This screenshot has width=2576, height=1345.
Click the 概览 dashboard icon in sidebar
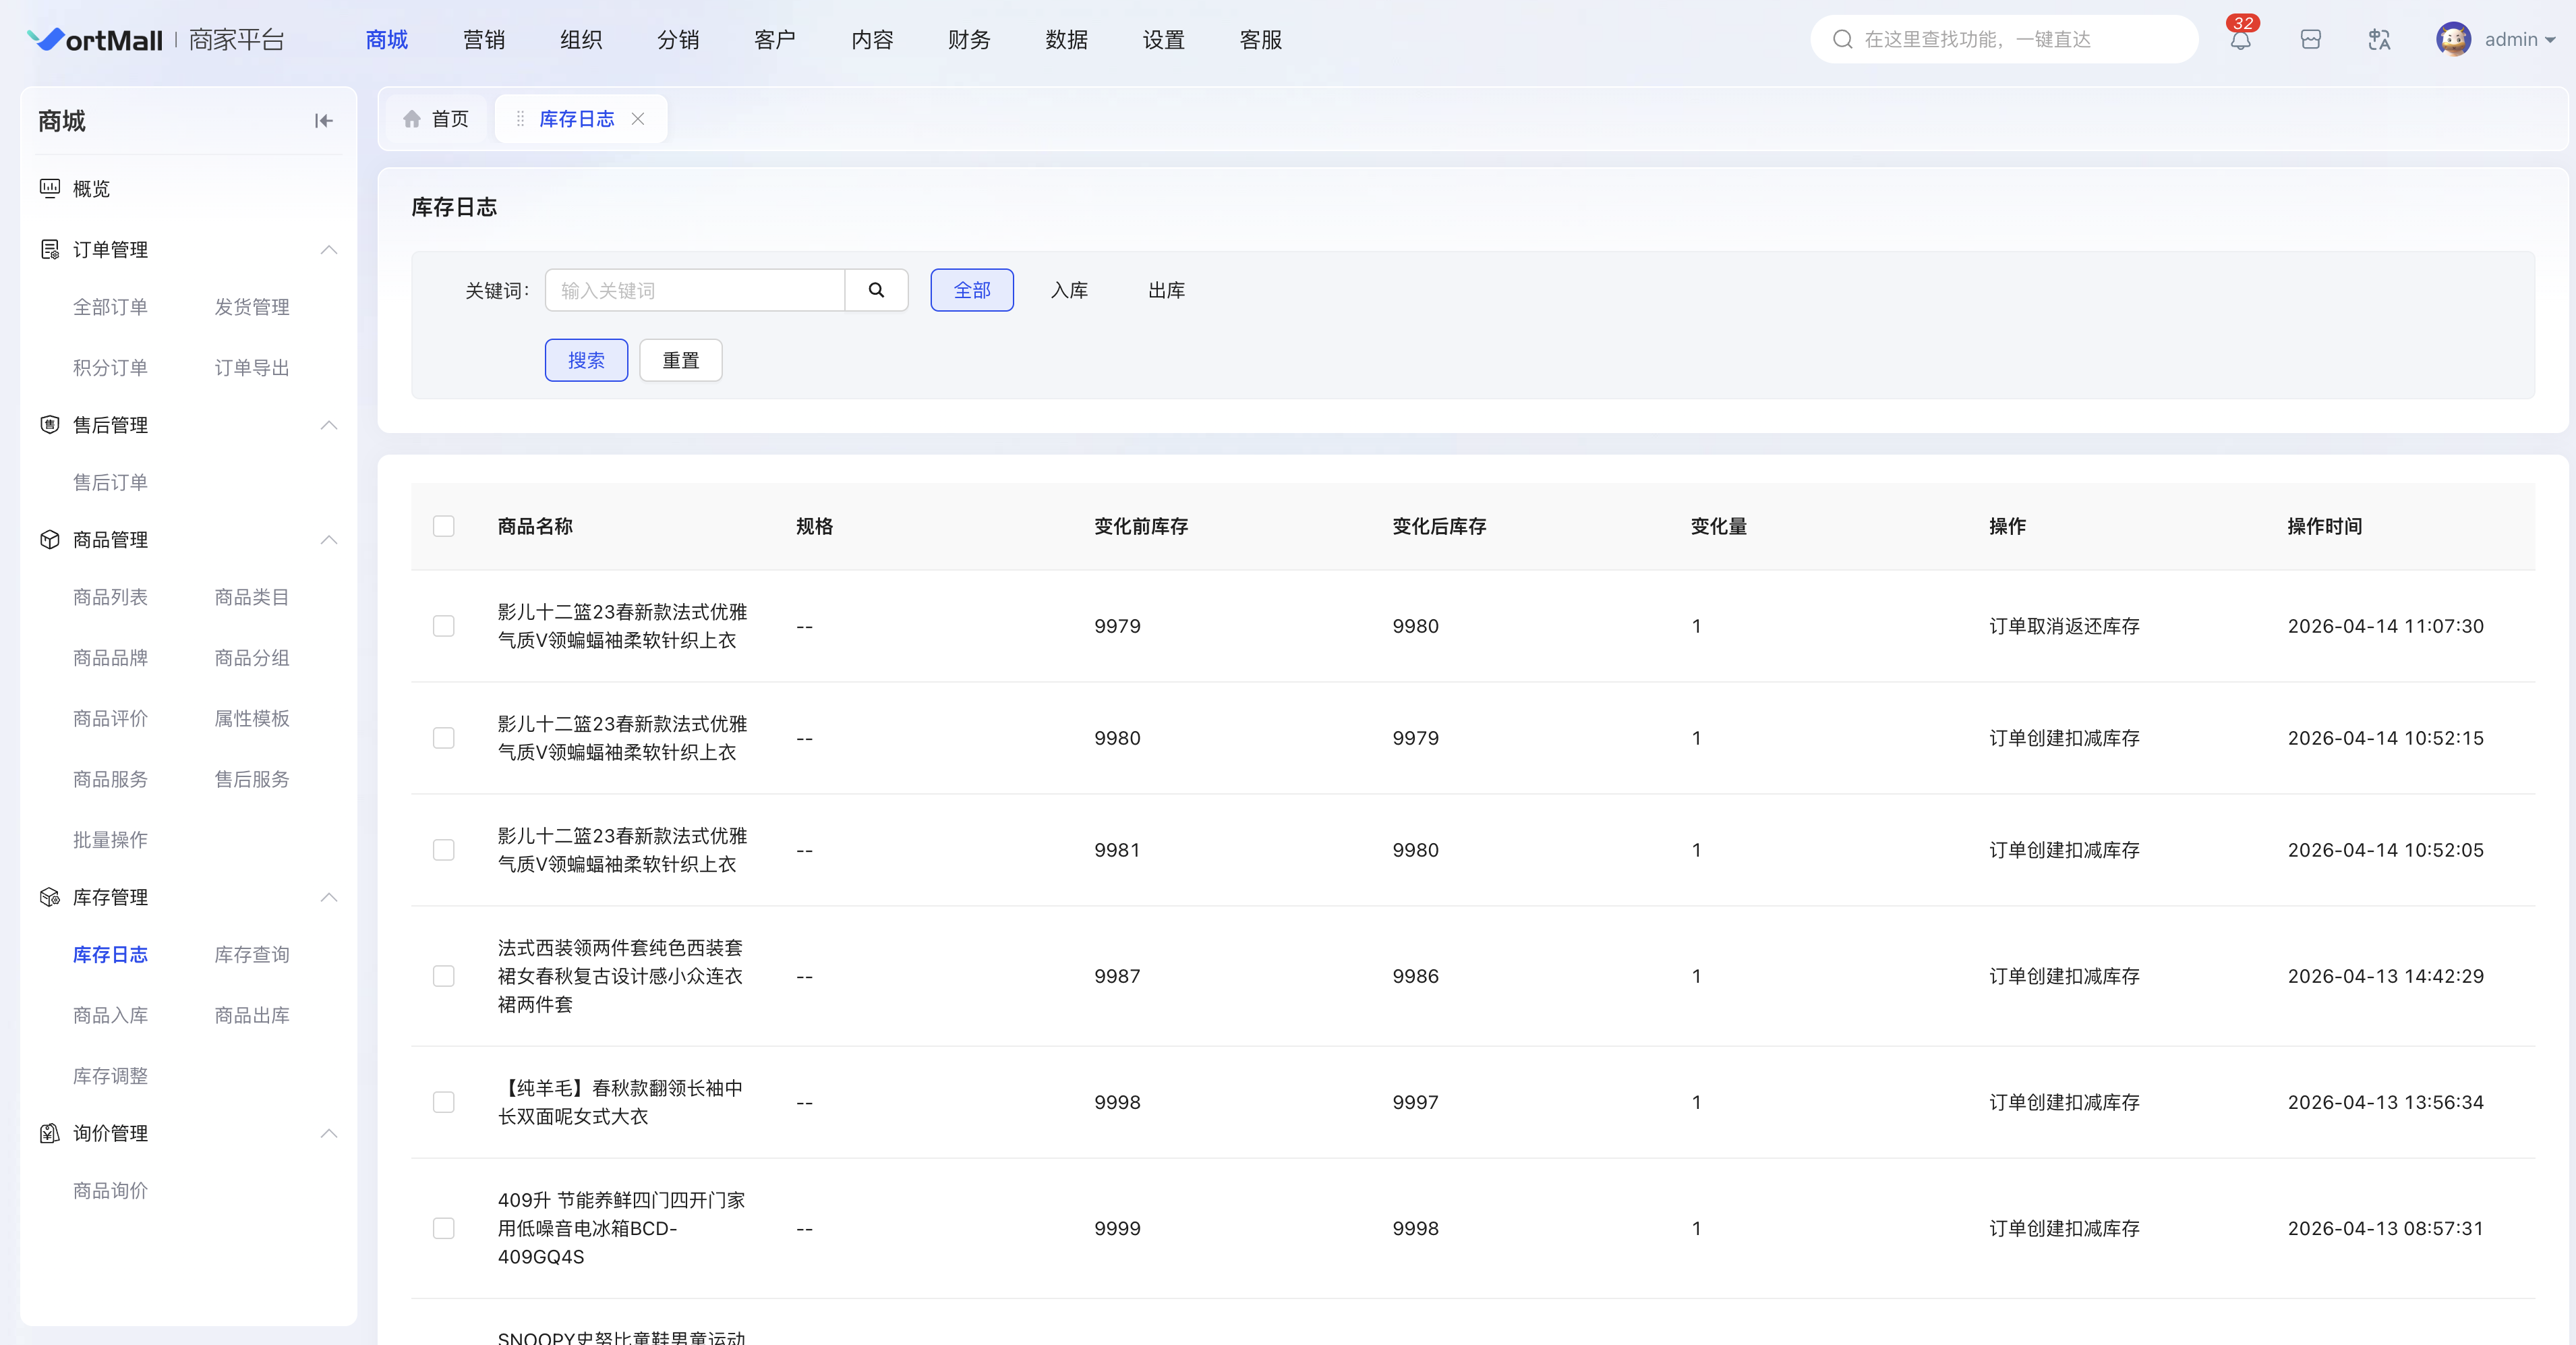pos(49,188)
